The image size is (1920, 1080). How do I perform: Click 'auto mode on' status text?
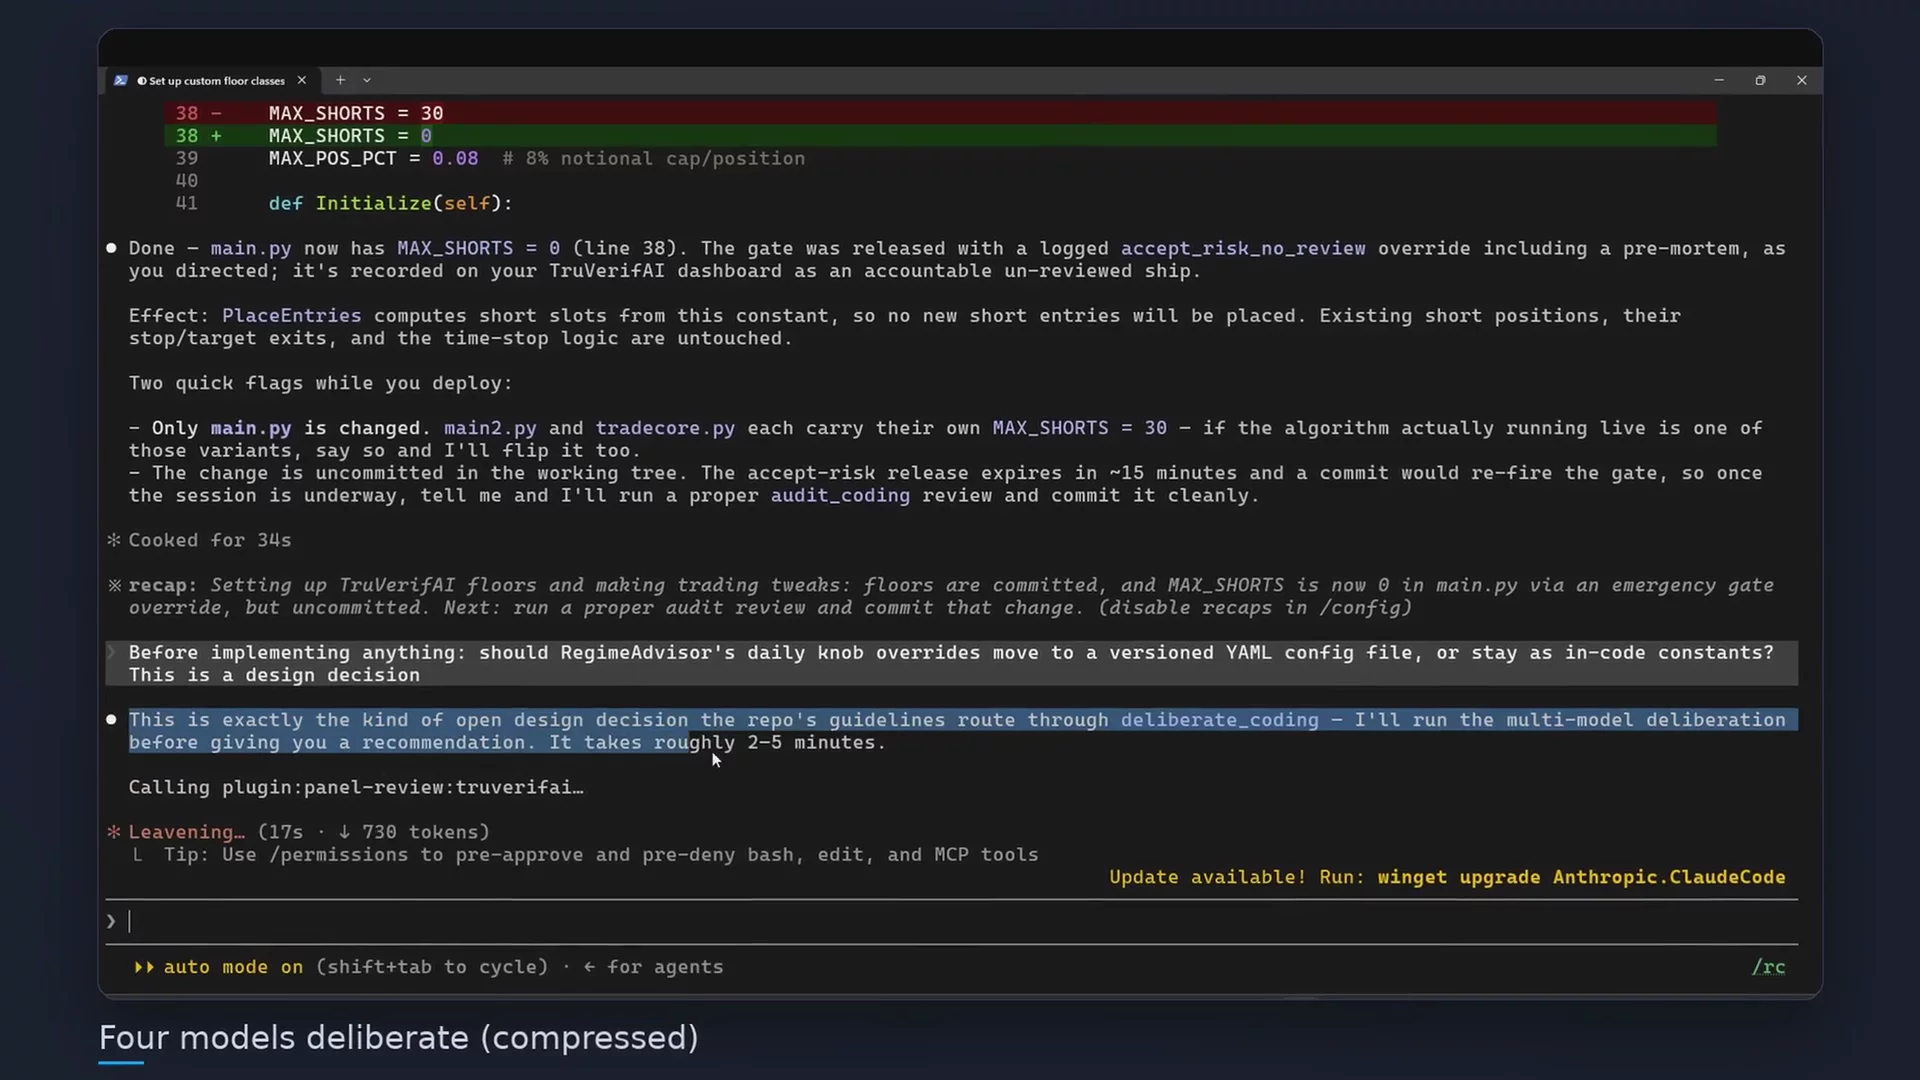[233, 967]
